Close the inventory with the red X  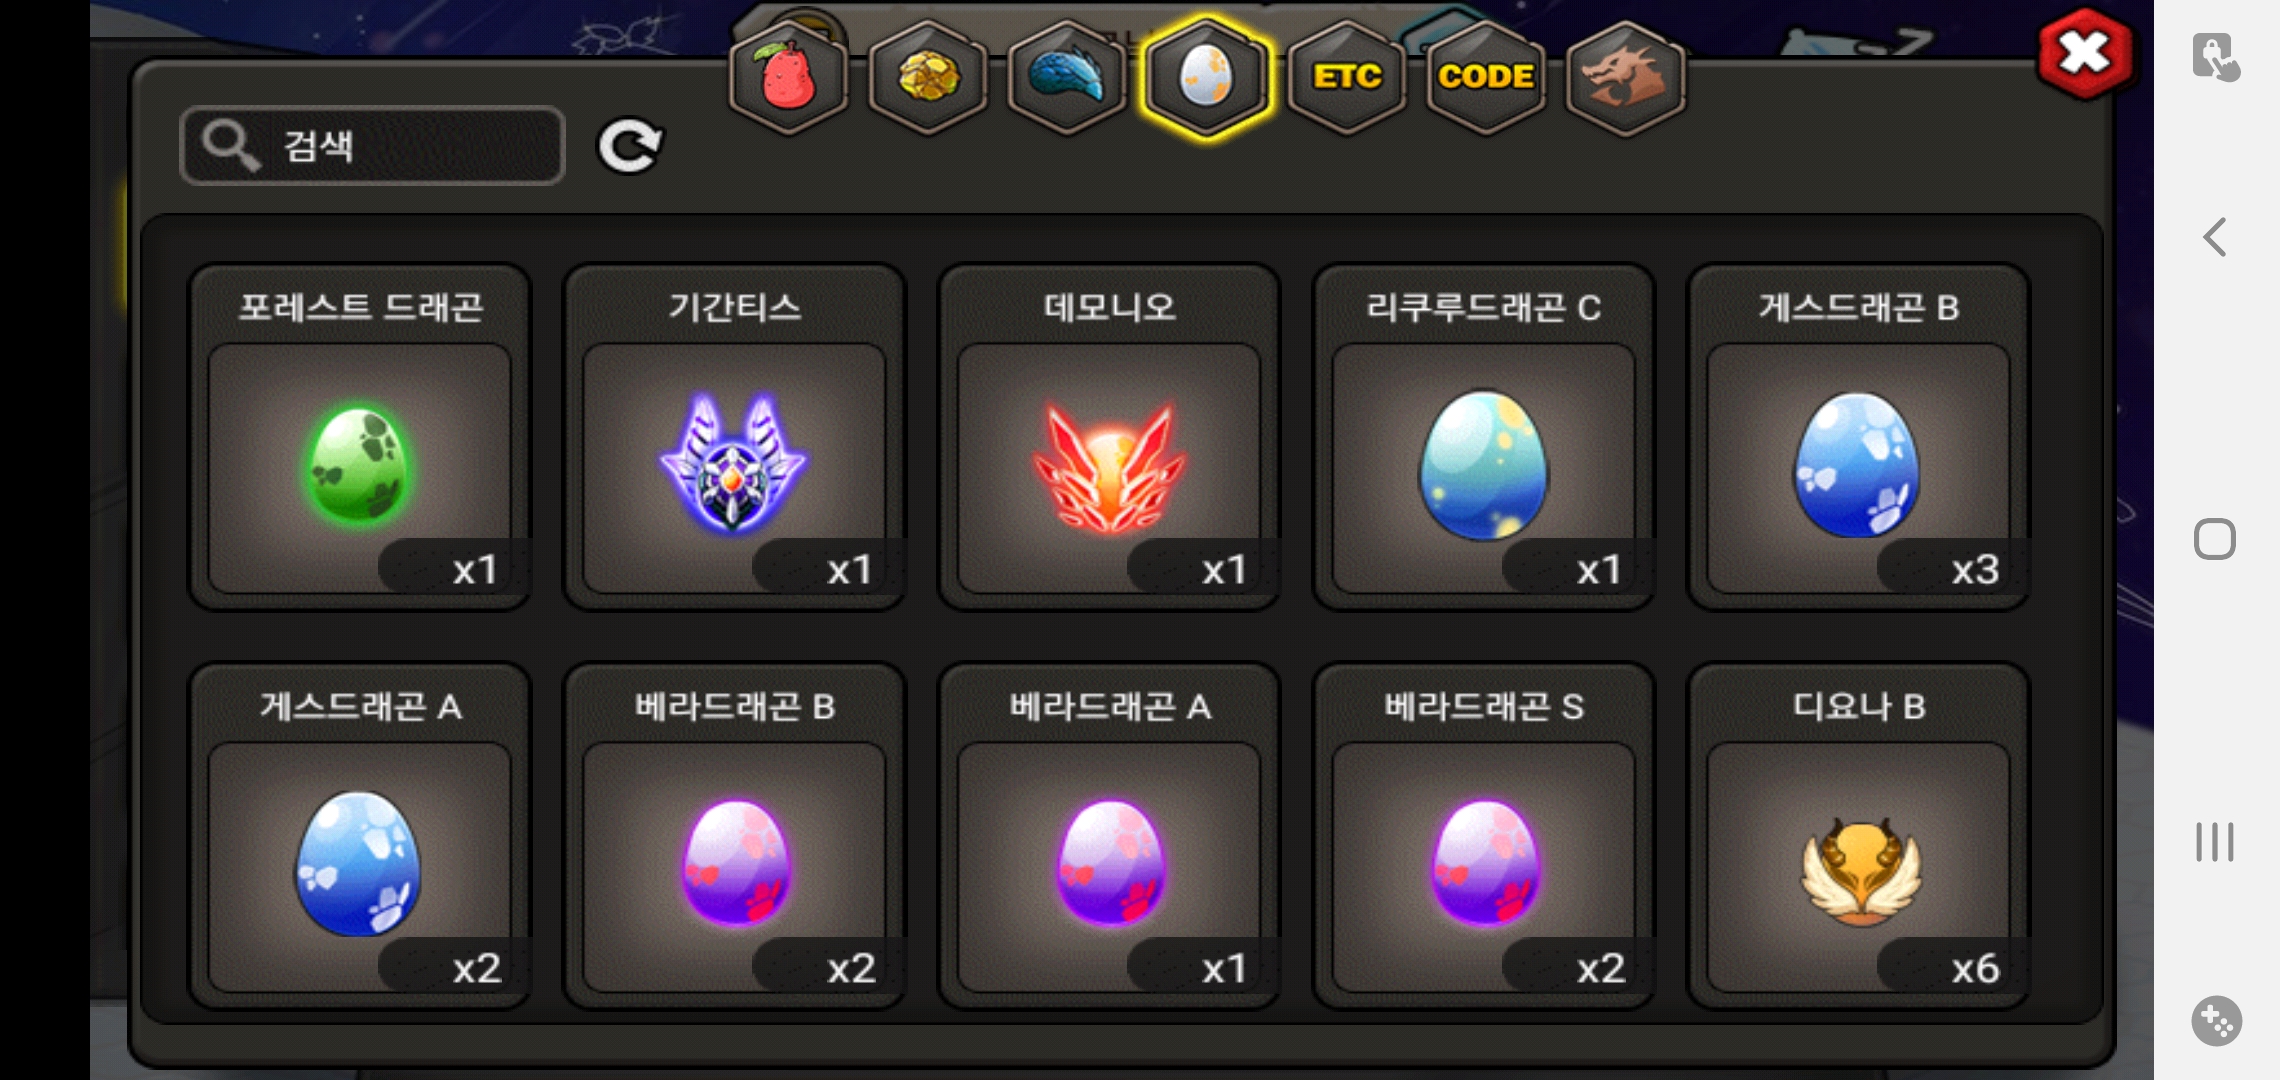2085,54
